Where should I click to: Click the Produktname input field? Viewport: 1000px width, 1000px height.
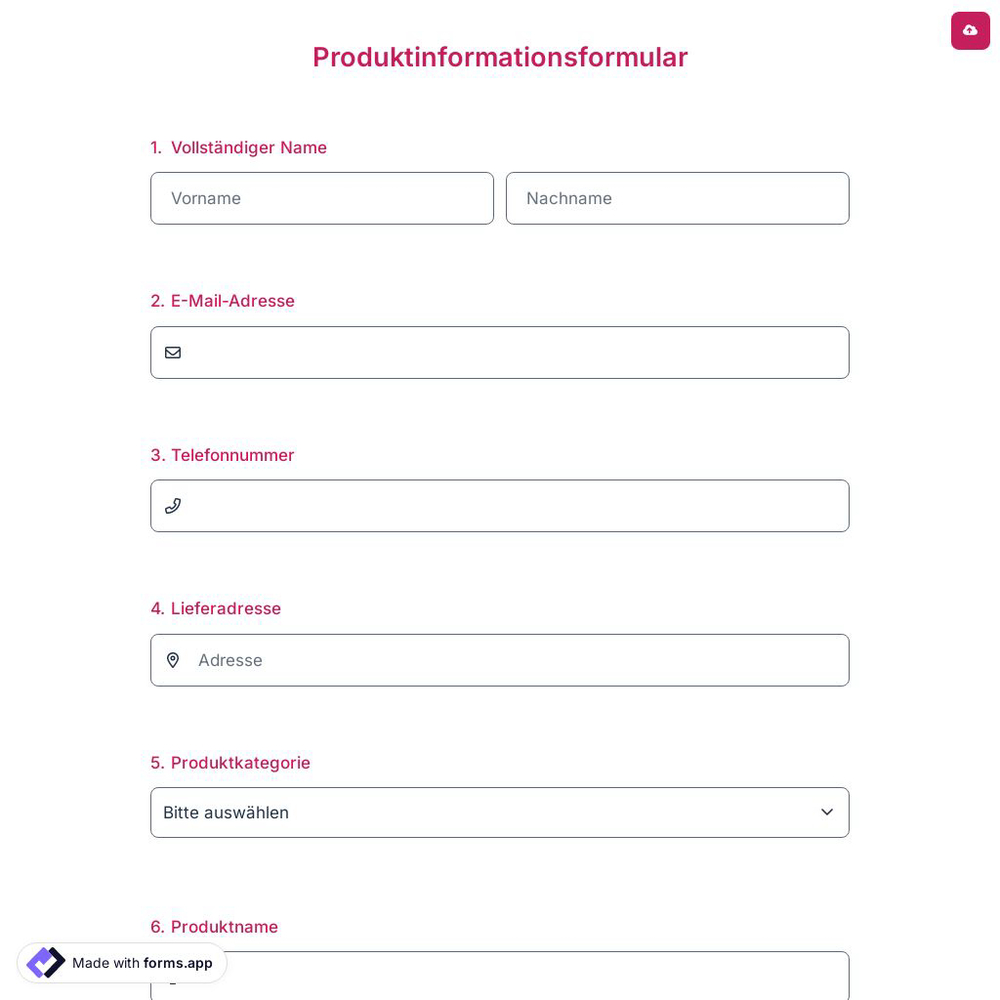click(500, 978)
